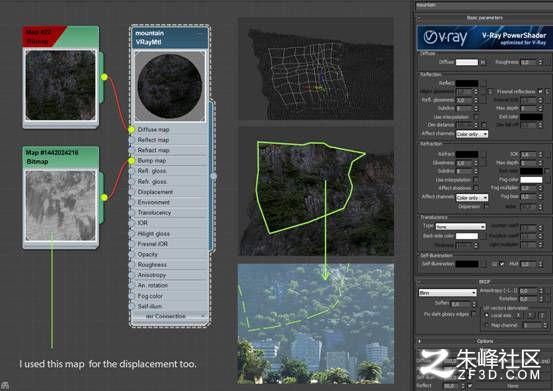Expand the Options rollout header
The width and height of the screenshot is (553, 391).
tap(484, 341)
